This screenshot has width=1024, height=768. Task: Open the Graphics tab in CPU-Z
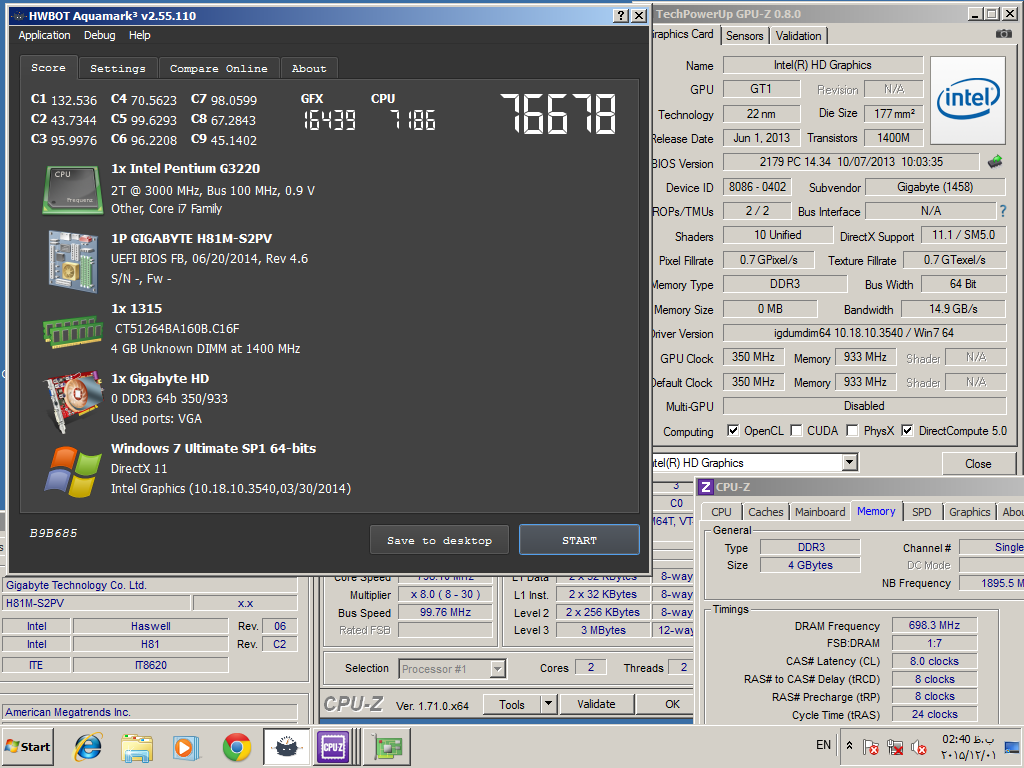point(969,512)
